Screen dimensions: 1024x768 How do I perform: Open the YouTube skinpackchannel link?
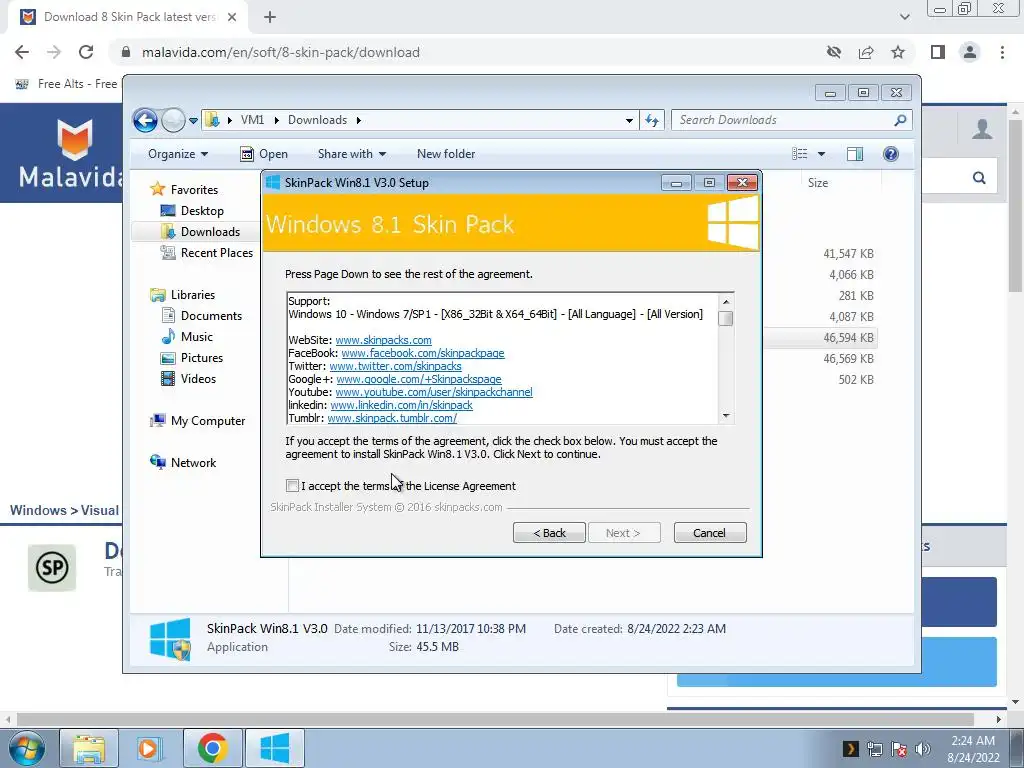(434, 392)
